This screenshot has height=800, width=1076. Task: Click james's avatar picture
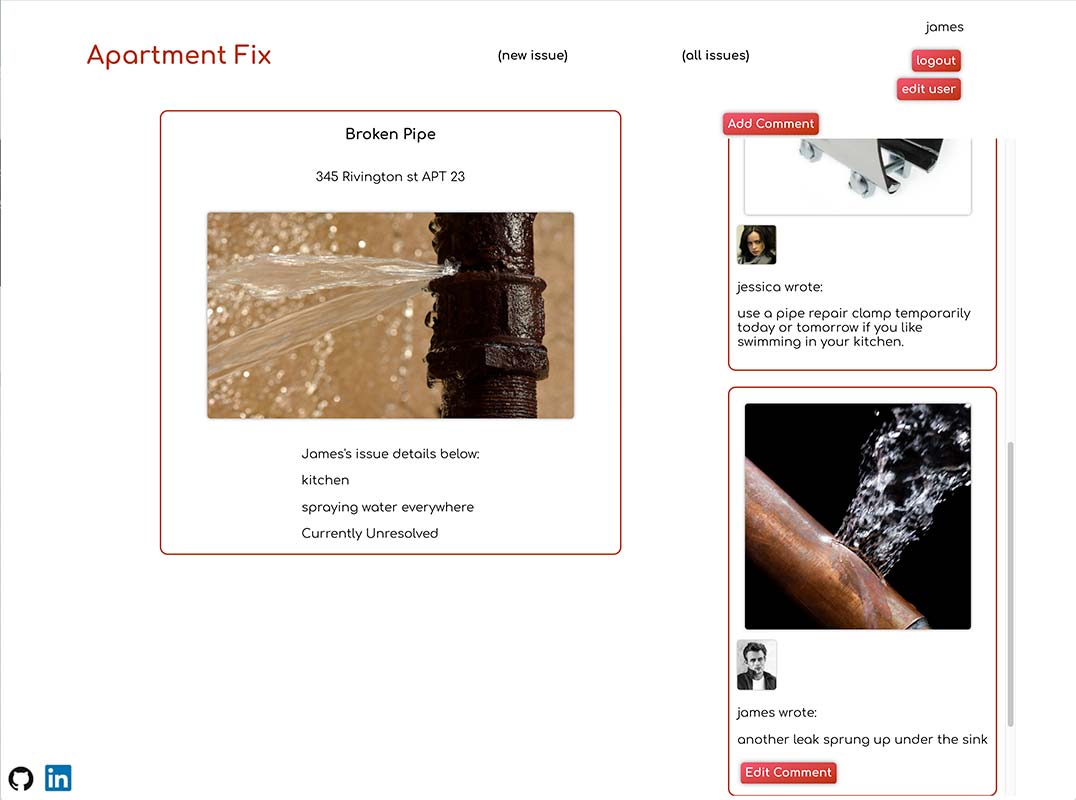tap(756, 665)
